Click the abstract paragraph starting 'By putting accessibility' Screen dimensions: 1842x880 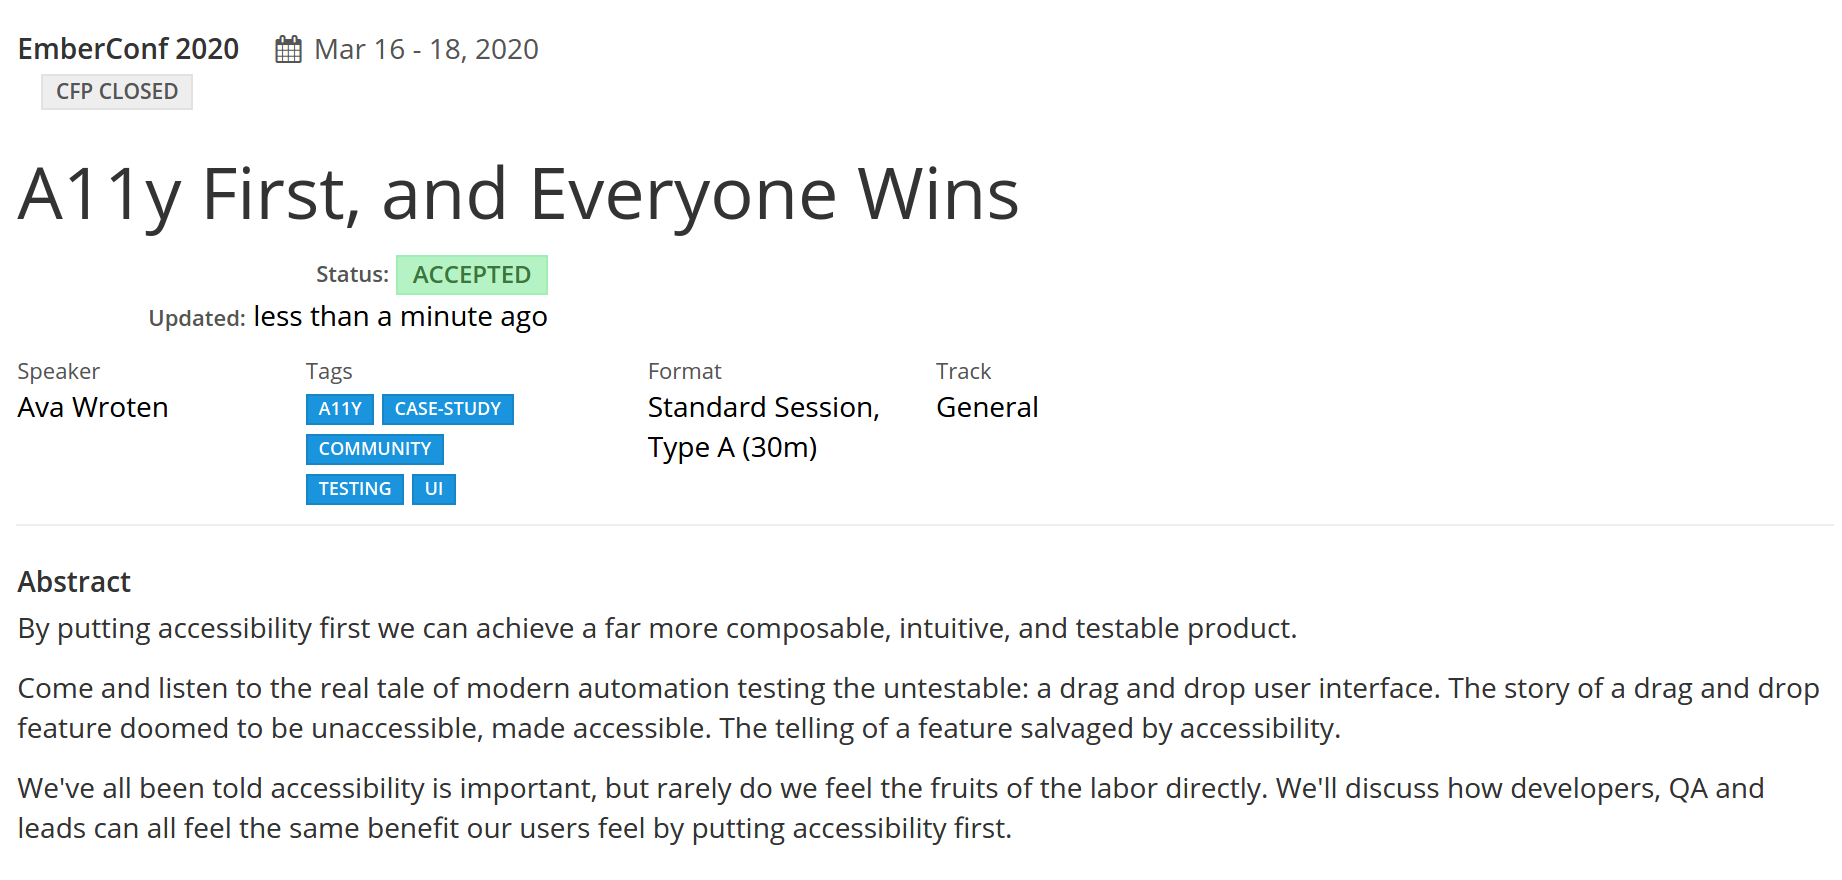(x=657, y=629)
